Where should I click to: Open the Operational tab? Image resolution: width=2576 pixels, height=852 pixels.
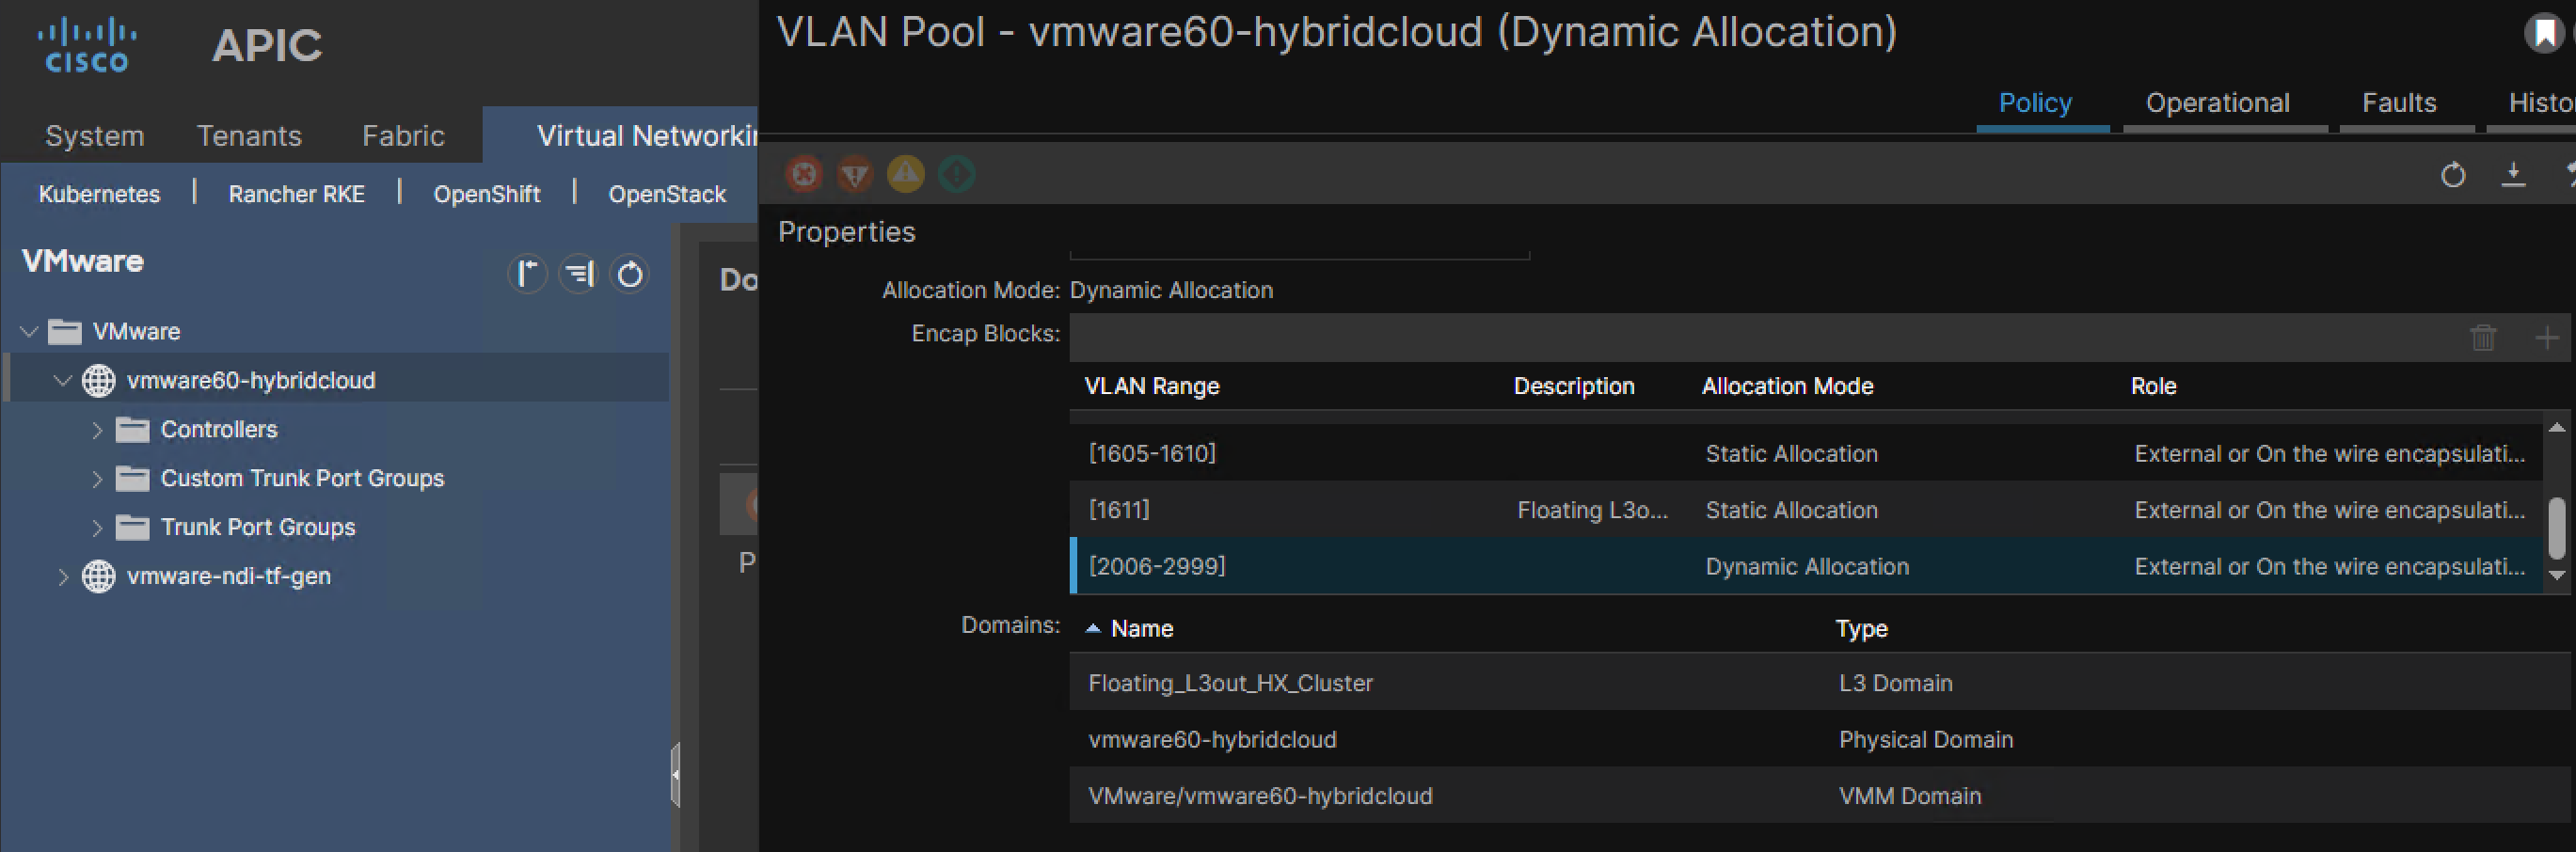coord(2217,103)
